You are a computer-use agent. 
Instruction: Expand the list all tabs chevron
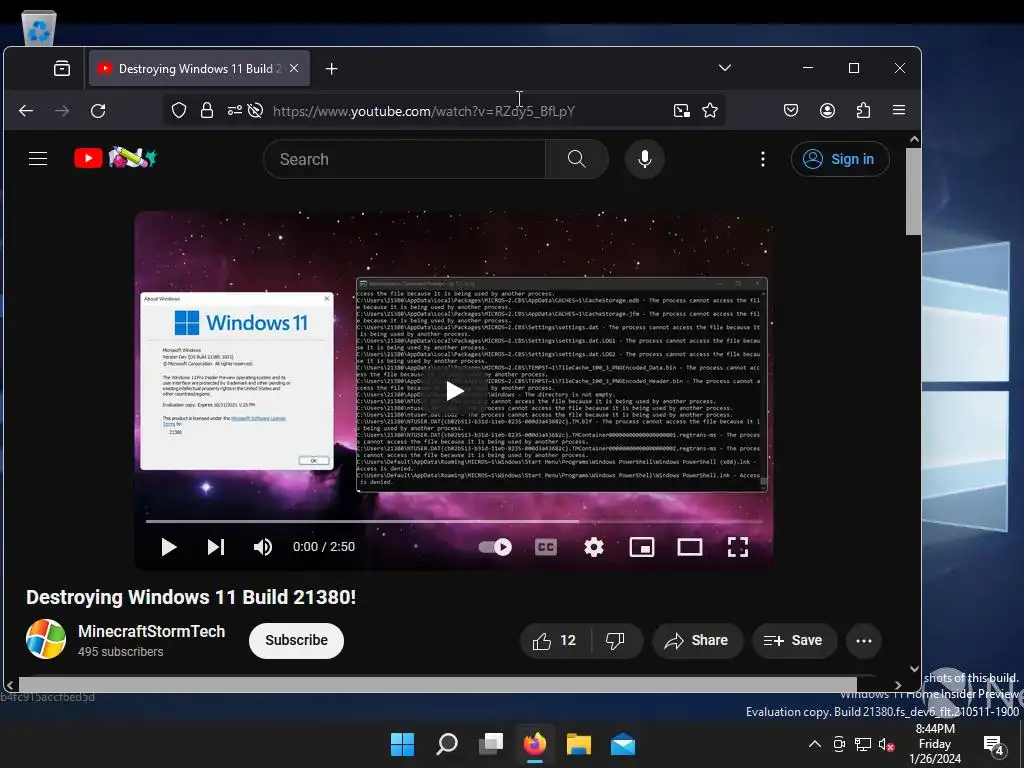(x=725, y=68)
